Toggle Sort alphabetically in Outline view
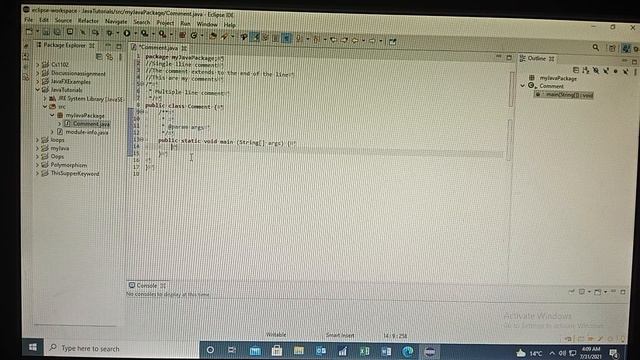 pyautogui.click(x=586, y=71)
